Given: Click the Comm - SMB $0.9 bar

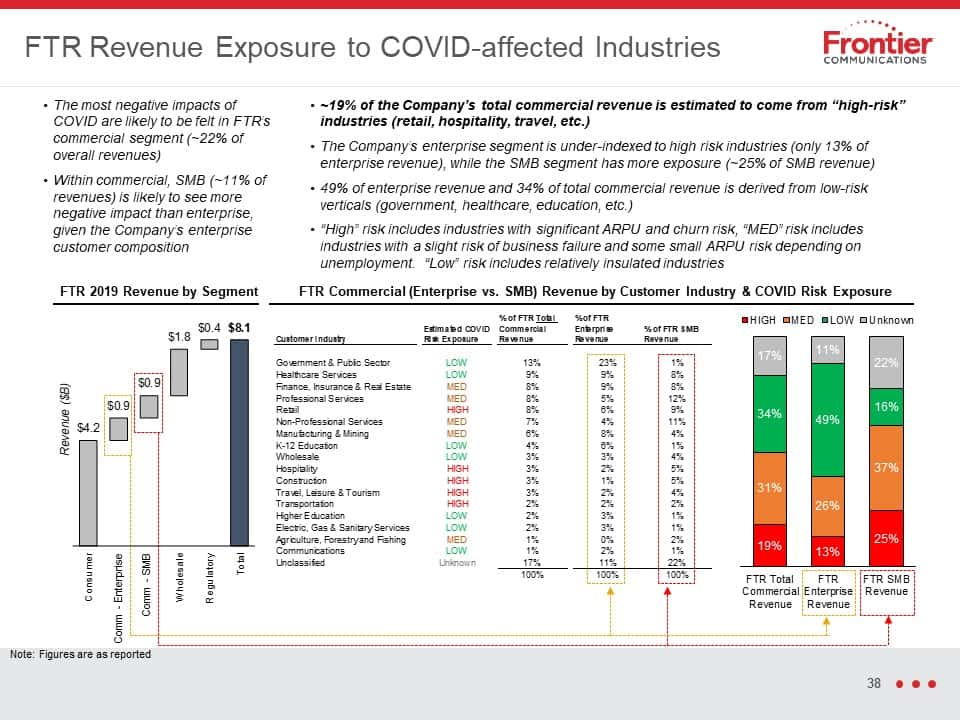Looking at the screenshot, I should [x=149, y=407].
